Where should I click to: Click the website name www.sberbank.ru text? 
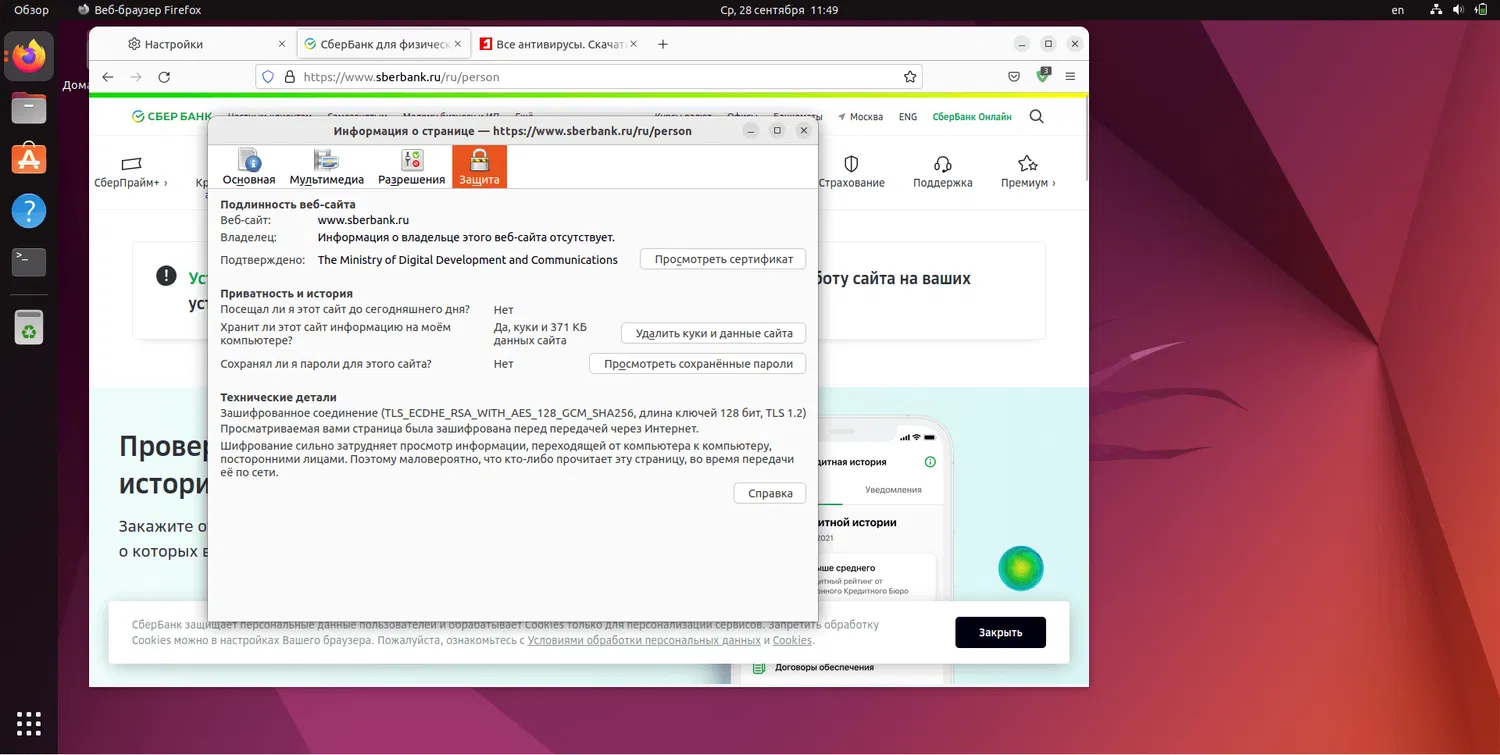click(x=363, y=220)
